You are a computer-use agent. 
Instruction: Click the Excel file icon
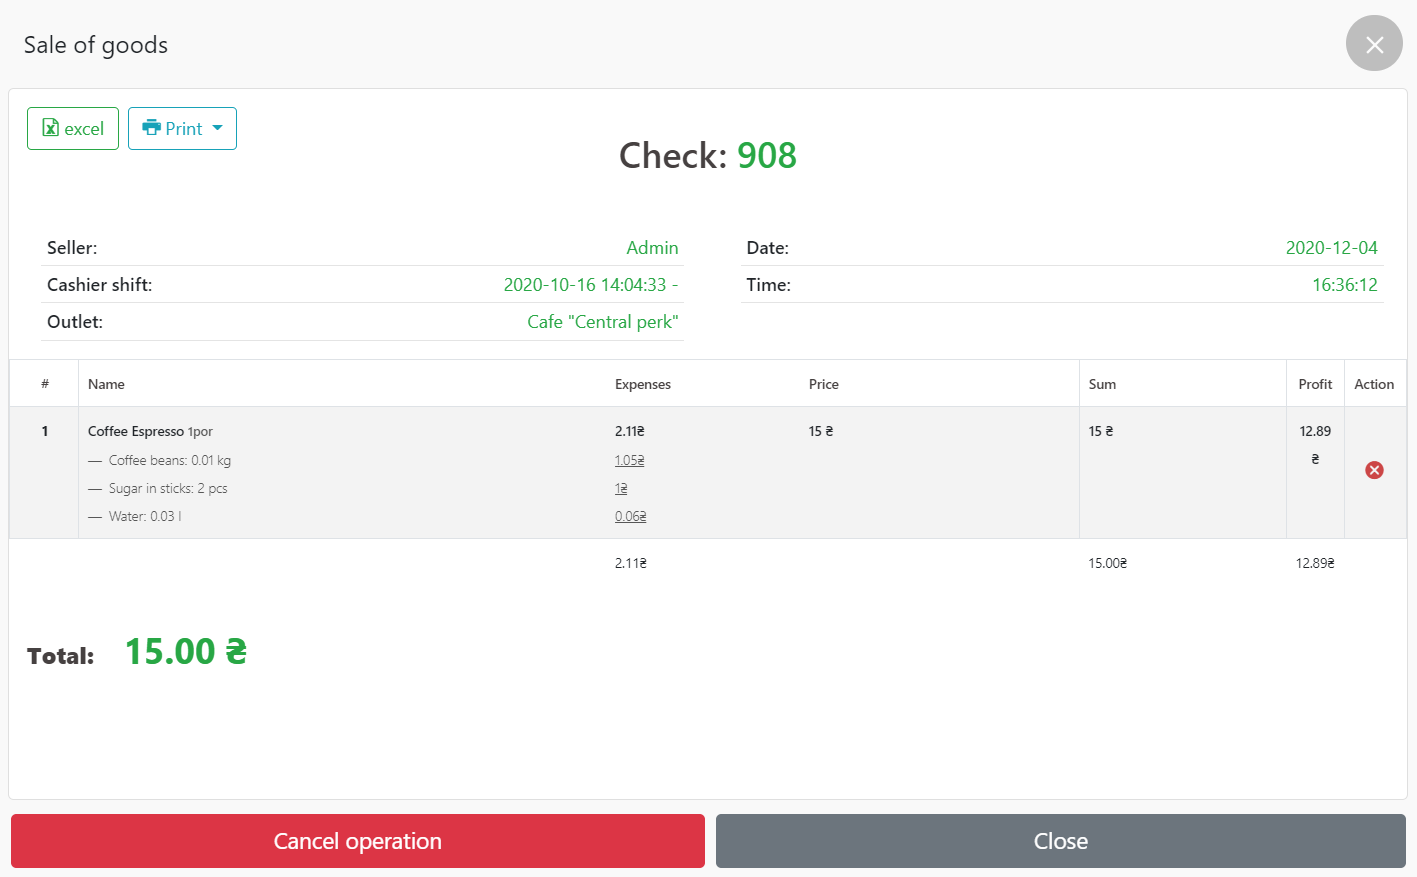click(x=50, y=128)
